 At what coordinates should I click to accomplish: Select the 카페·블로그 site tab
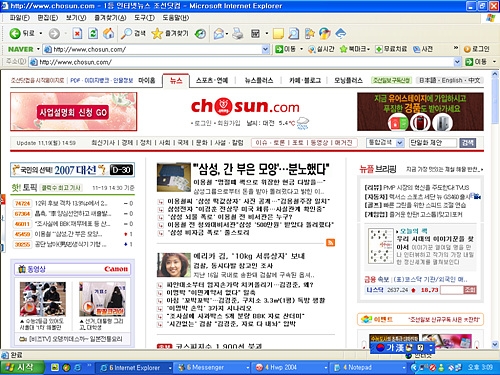coord(305,80)
